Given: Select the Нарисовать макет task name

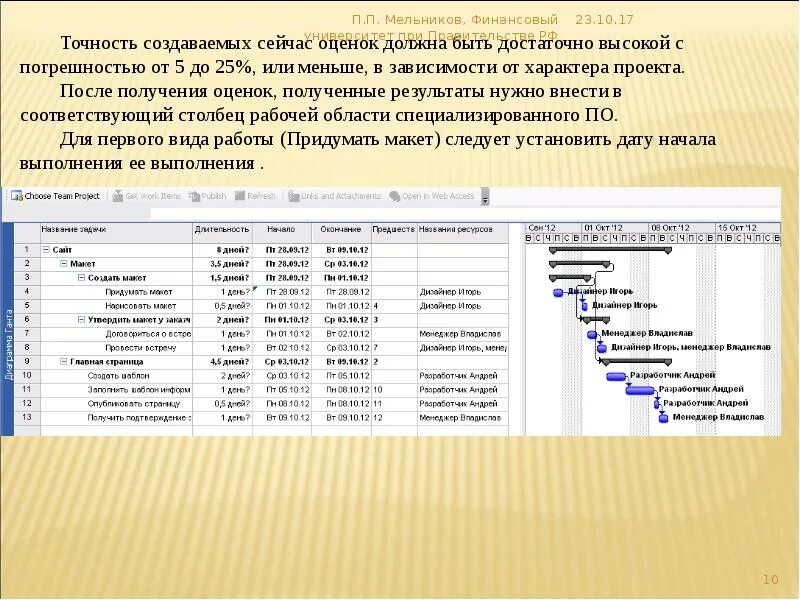Looking at the screenshot, I should click(140, 306).
